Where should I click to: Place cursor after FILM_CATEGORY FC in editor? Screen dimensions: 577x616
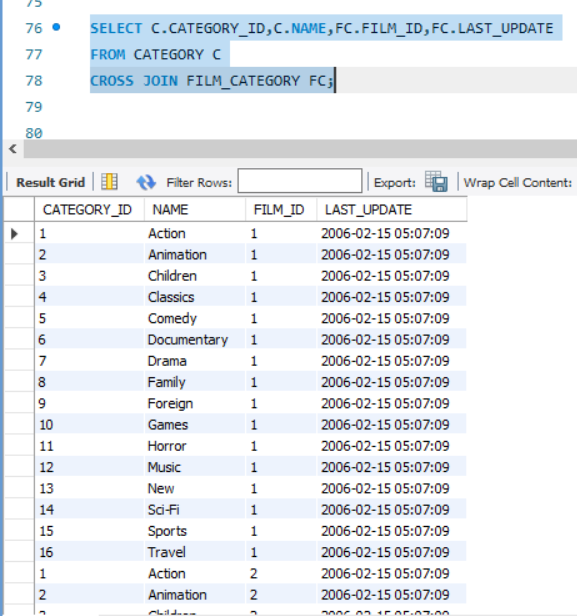tap(334, 81)
